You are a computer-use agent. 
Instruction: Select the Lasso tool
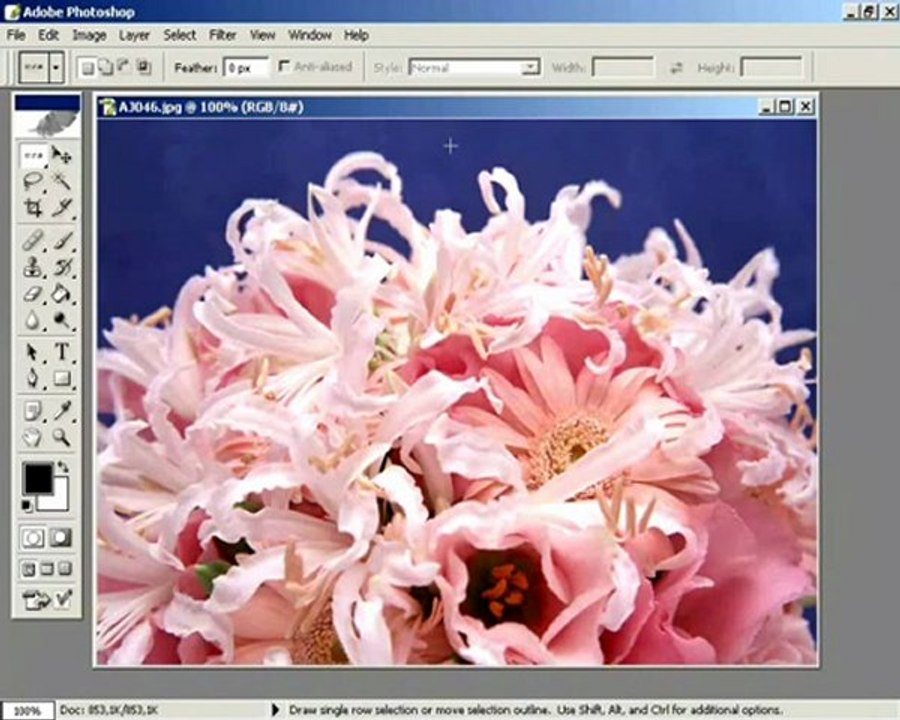point(33,181)
